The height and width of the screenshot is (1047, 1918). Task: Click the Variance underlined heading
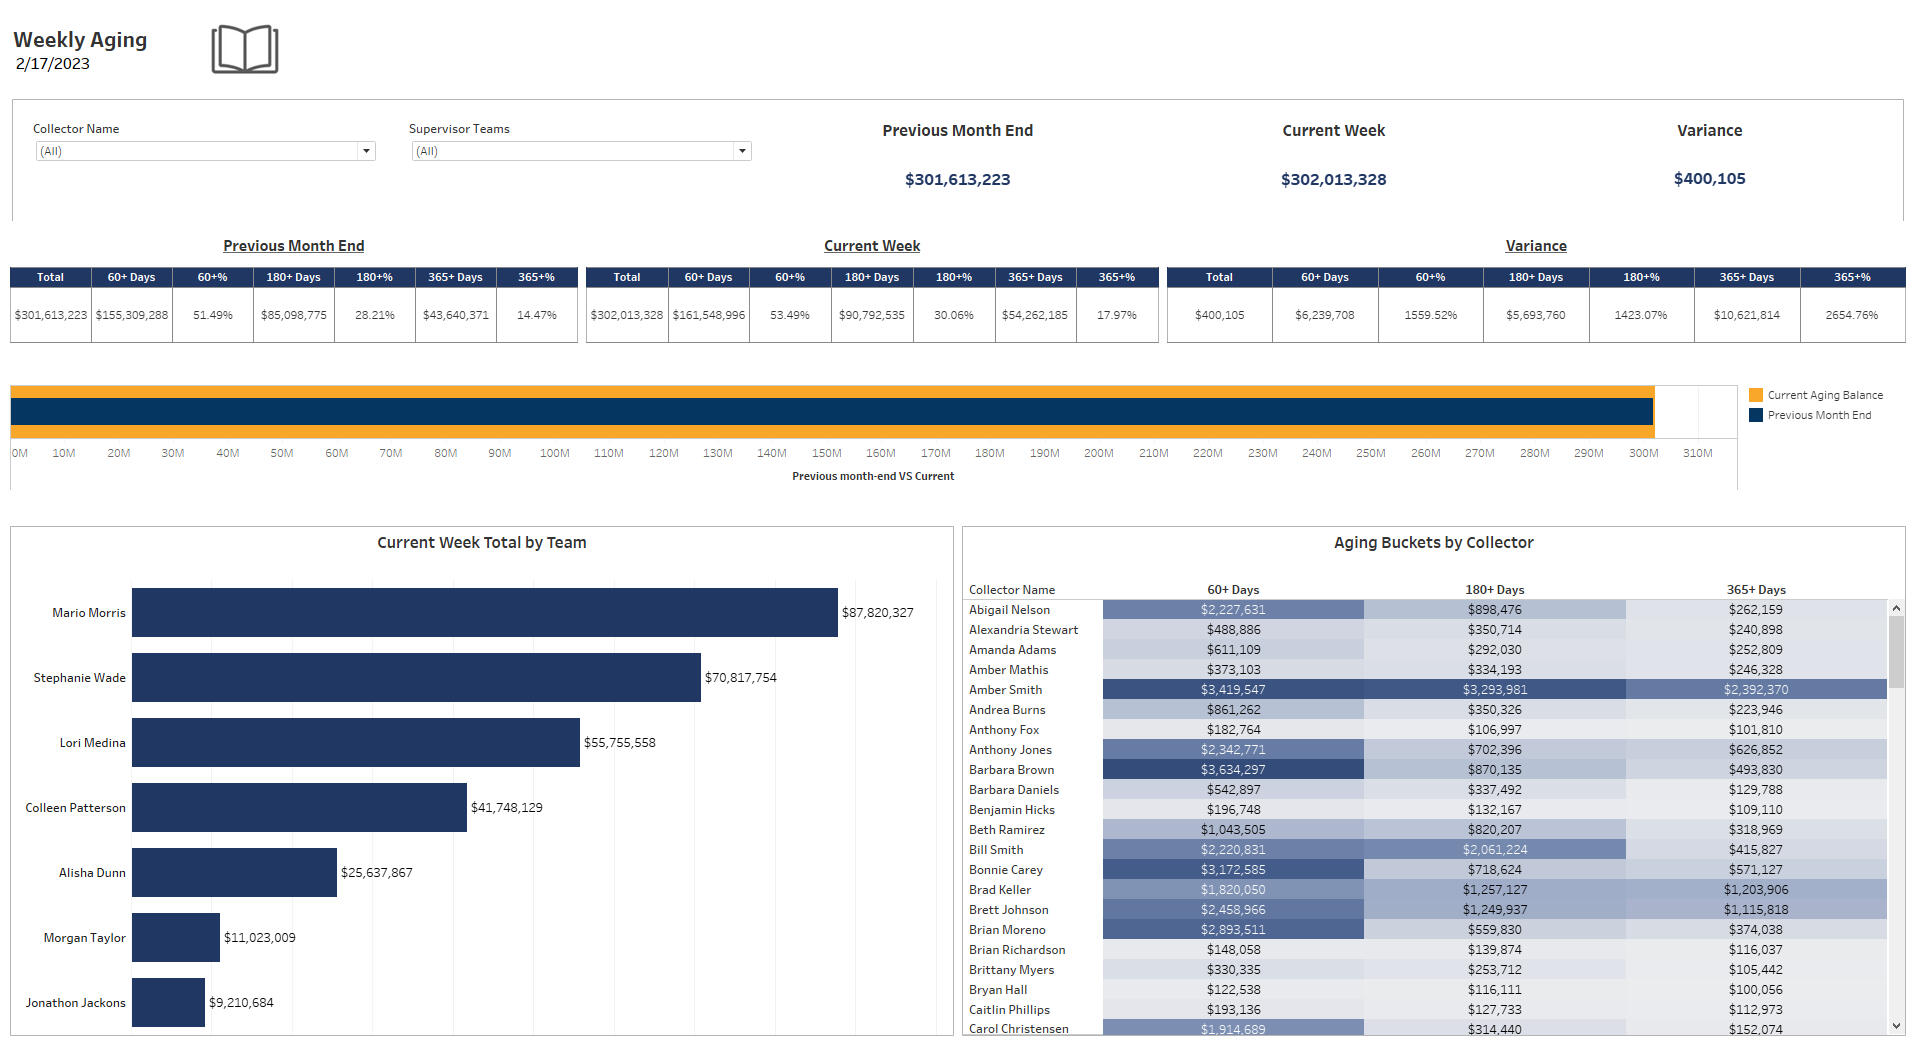(1535, 246)
